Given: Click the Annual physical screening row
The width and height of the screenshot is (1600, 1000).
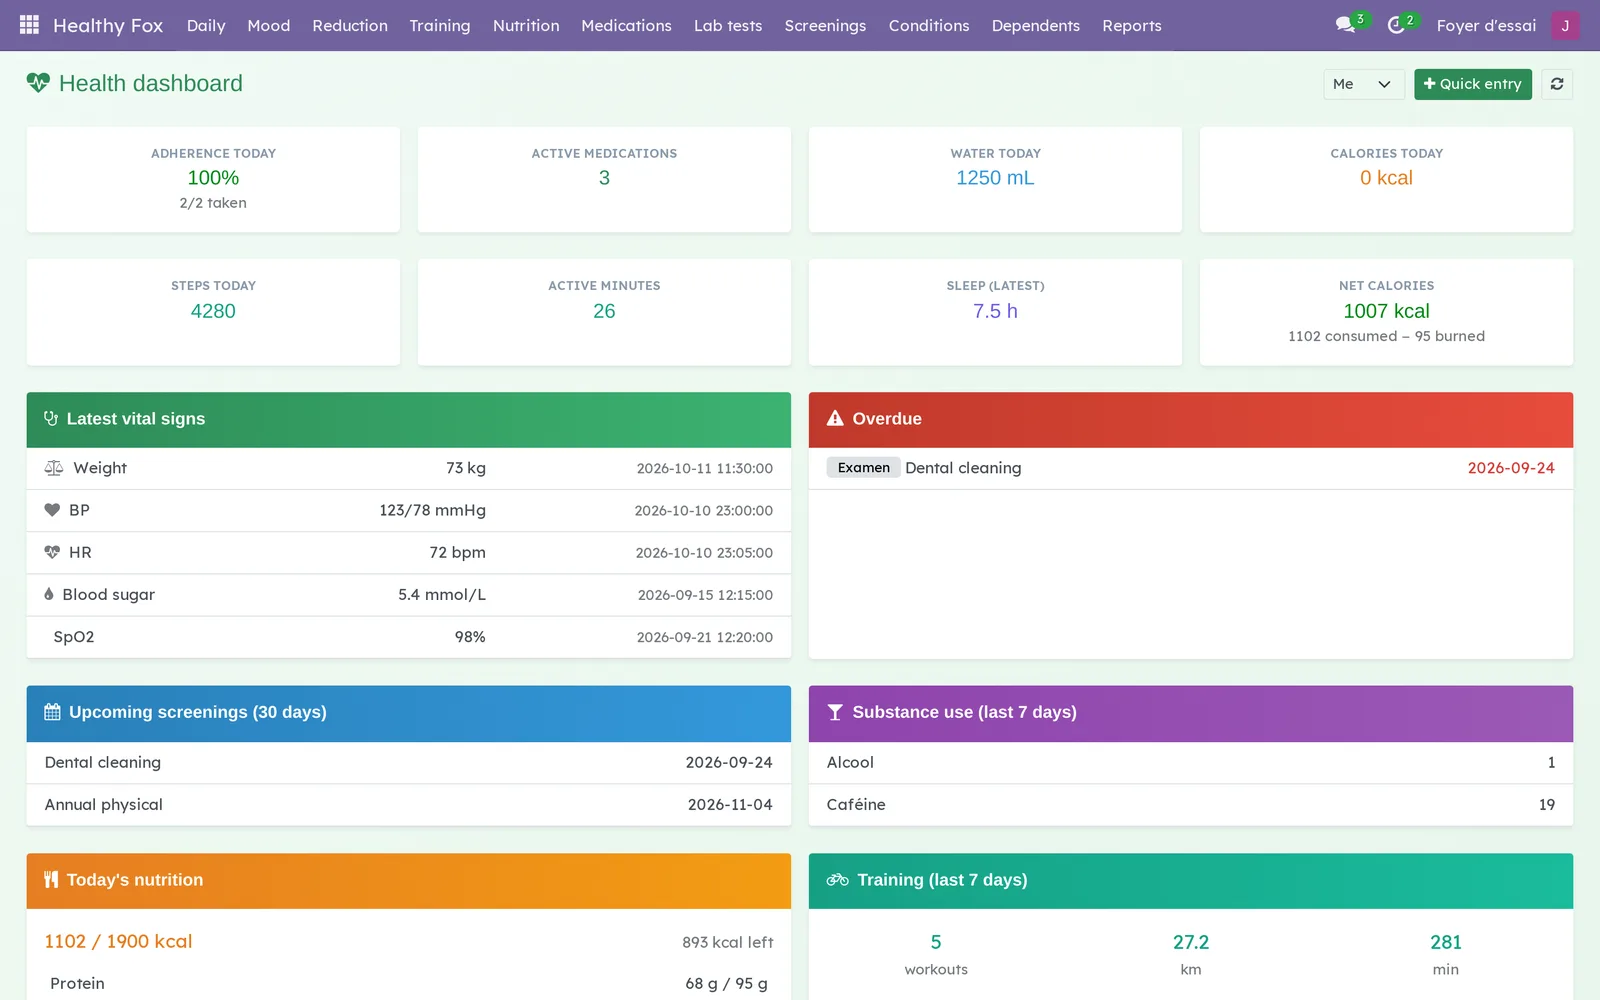Looking at the screenshot, I should [408, 805].
